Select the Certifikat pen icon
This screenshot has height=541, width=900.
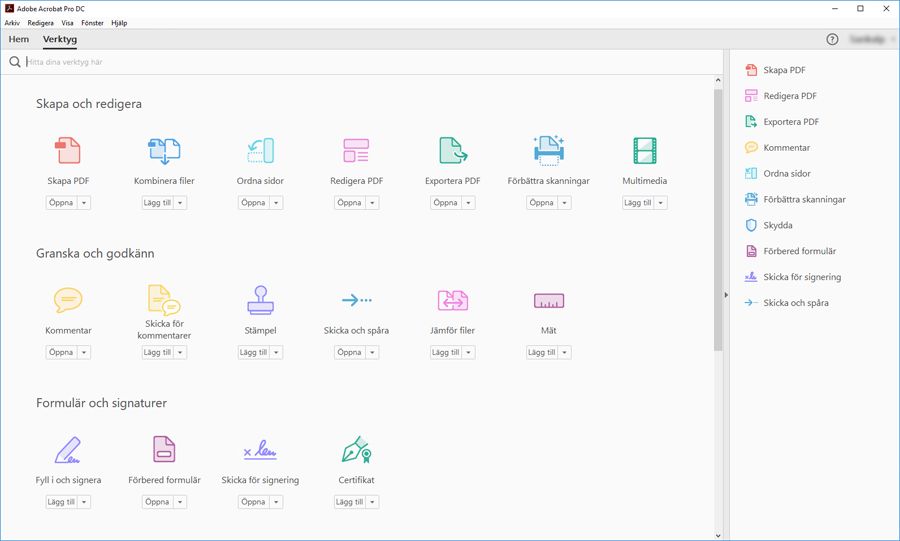(356, 449)
